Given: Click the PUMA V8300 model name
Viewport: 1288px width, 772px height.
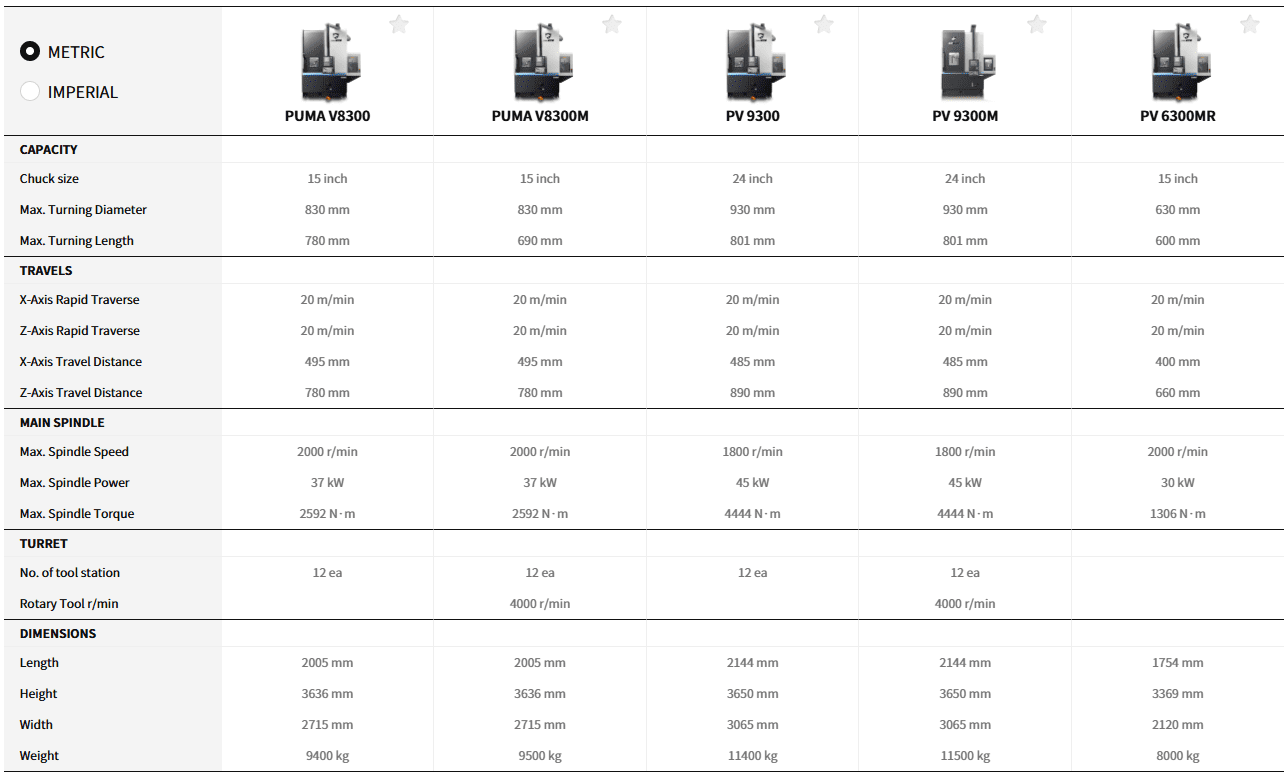Looking at the screenshot, I should point(328,116).
